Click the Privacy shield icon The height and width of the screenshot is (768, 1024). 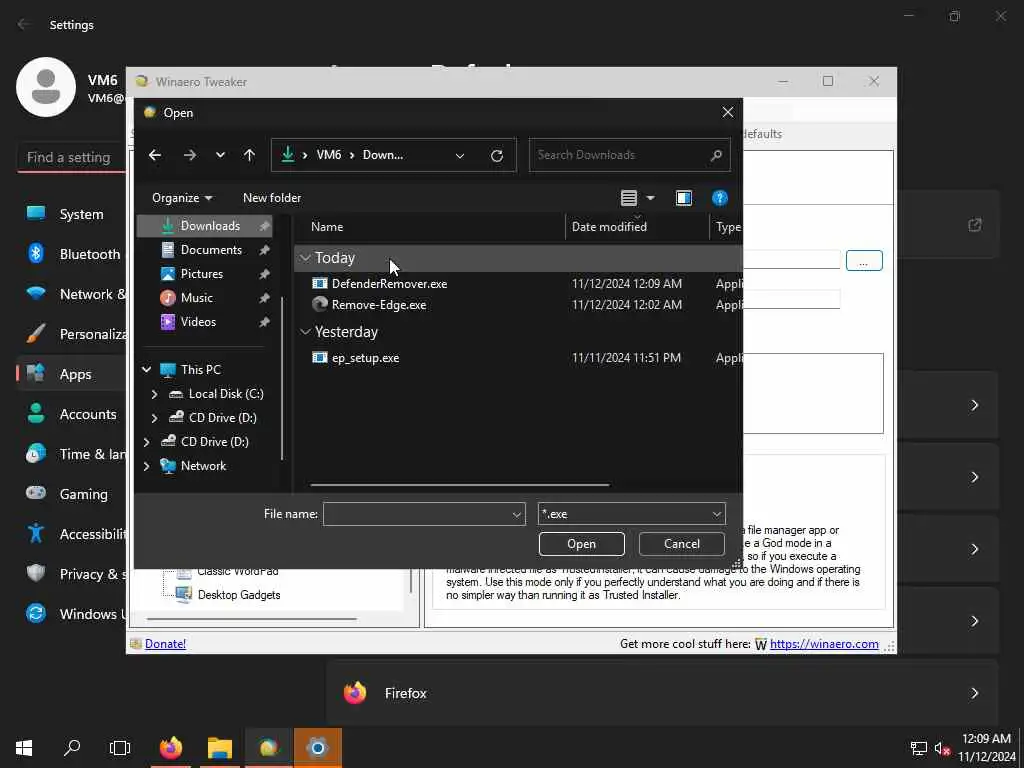tap(36, 573)
